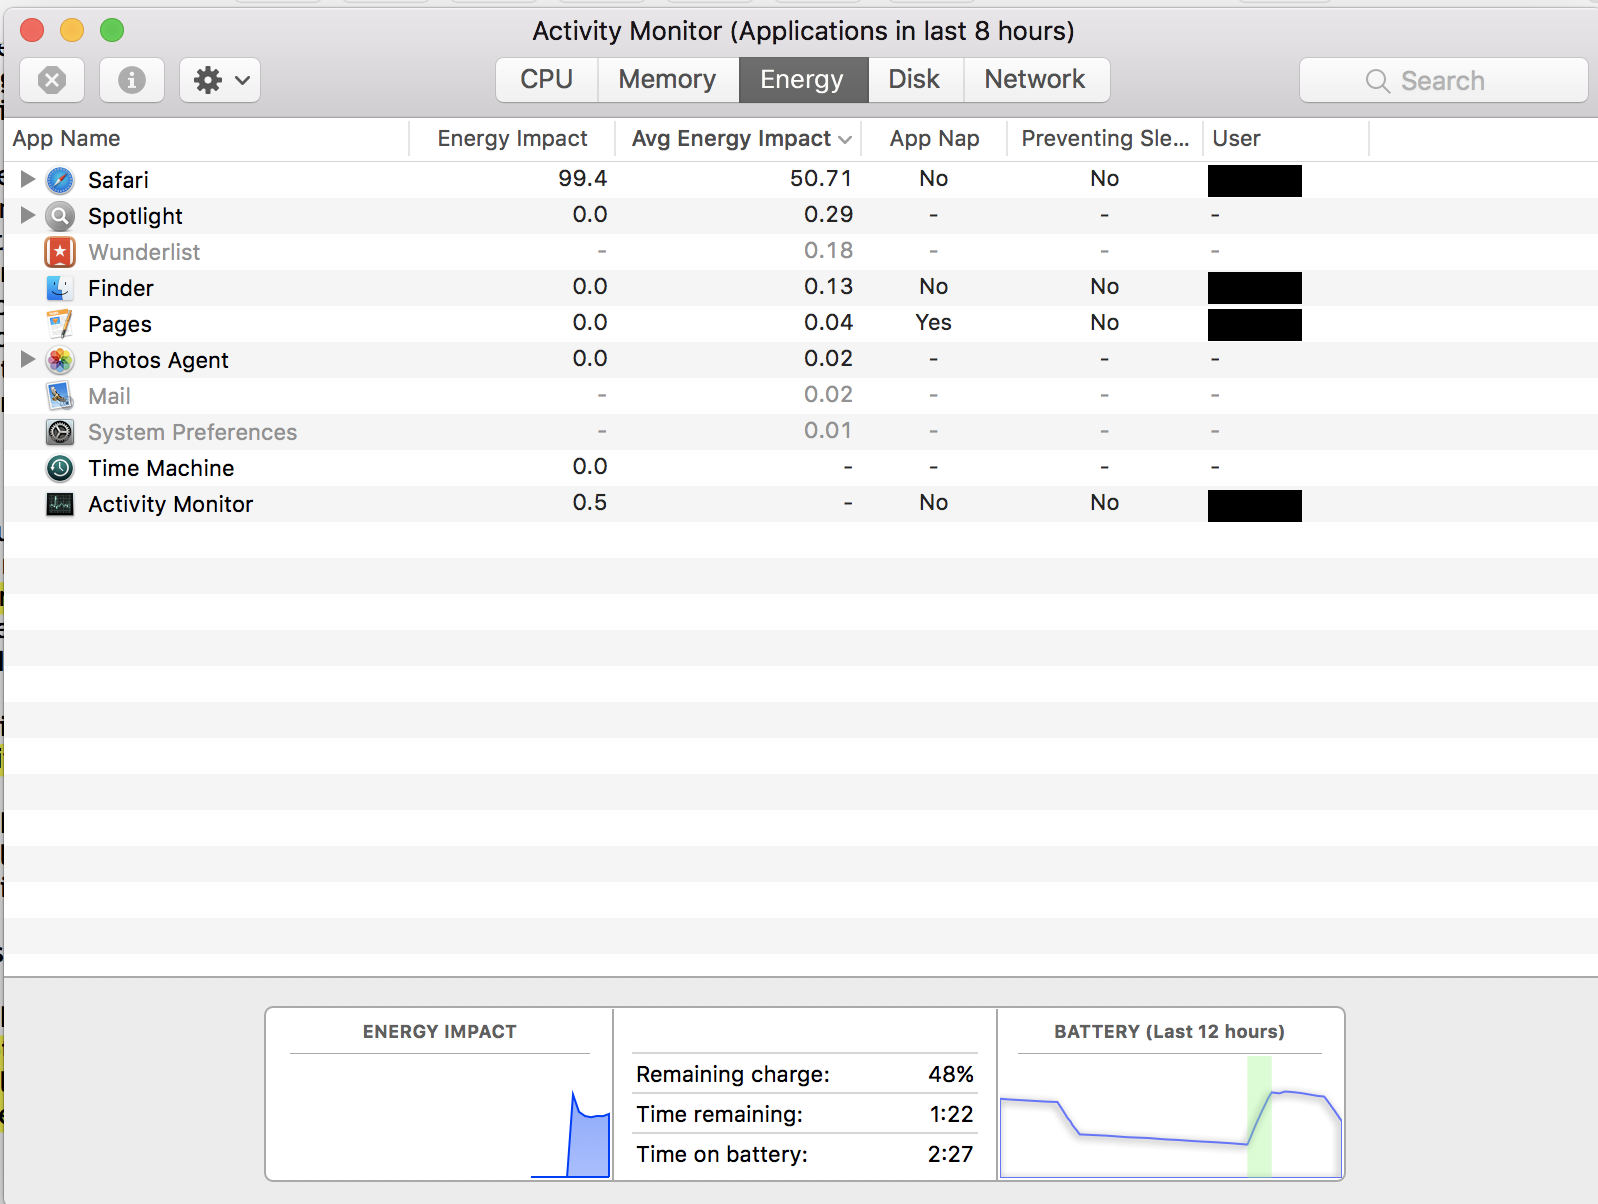Viewport: 1598px width, 1204px height.
Task: Click the Photos Agent flower icon
Action: point(60,360)
